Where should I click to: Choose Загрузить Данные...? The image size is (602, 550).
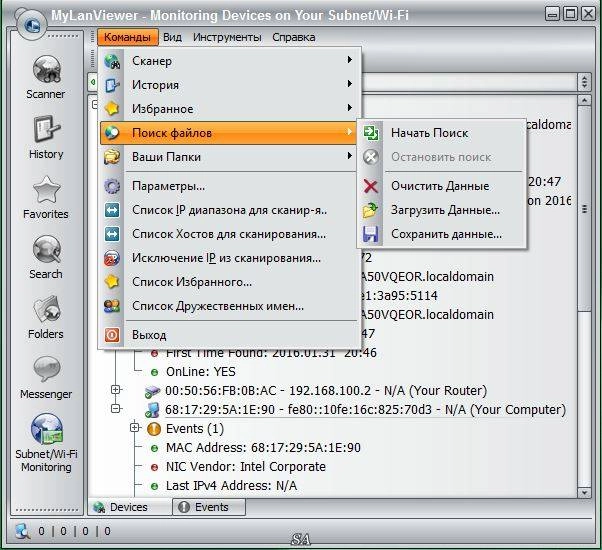click(442, 210)
